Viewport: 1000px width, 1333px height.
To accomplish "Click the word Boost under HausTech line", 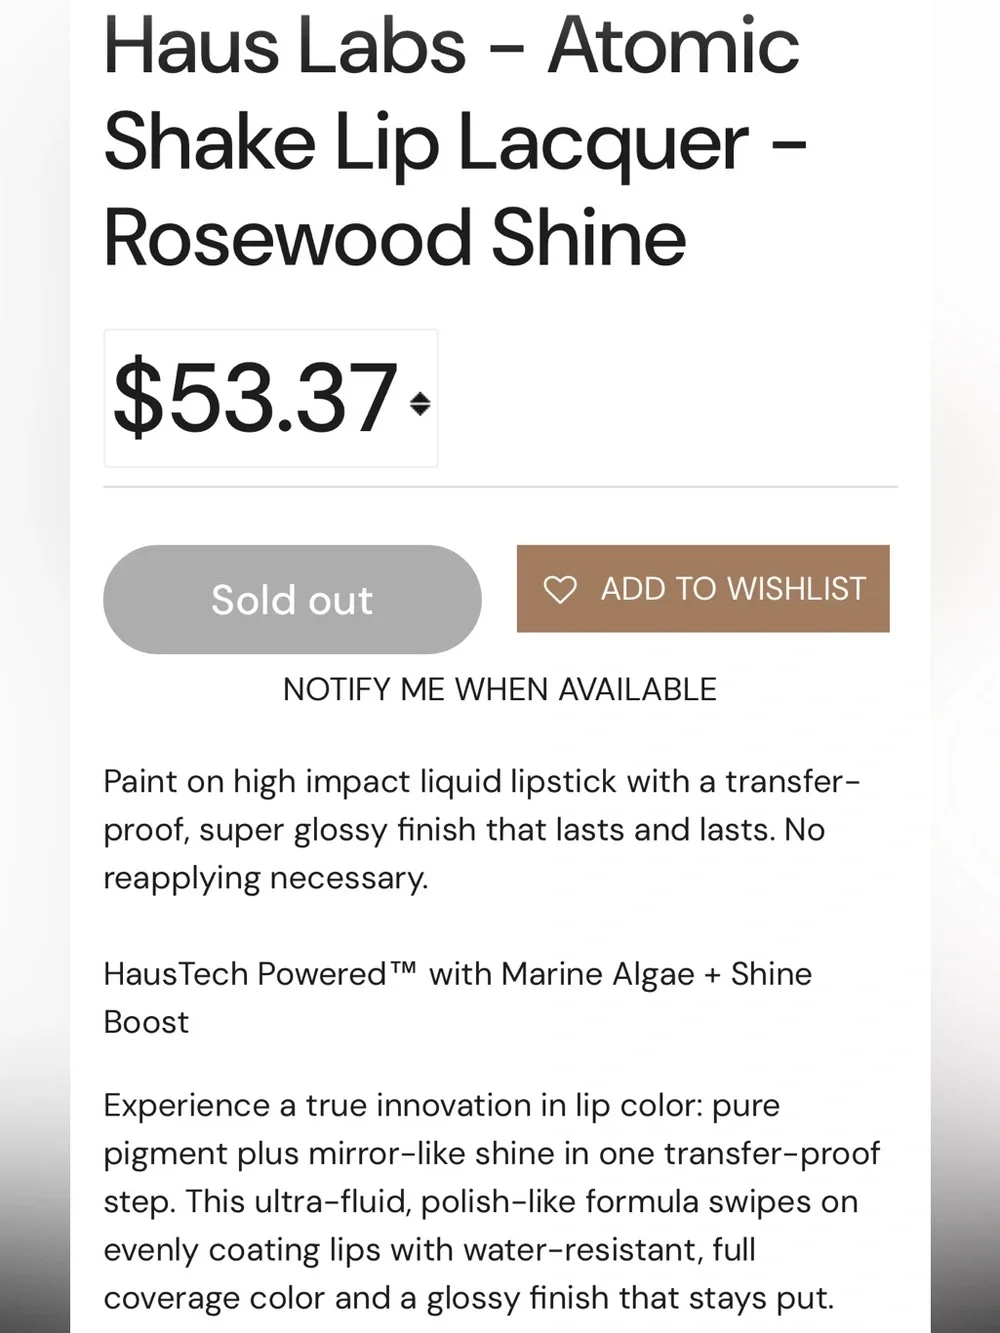I will [x=146, y=1022].
